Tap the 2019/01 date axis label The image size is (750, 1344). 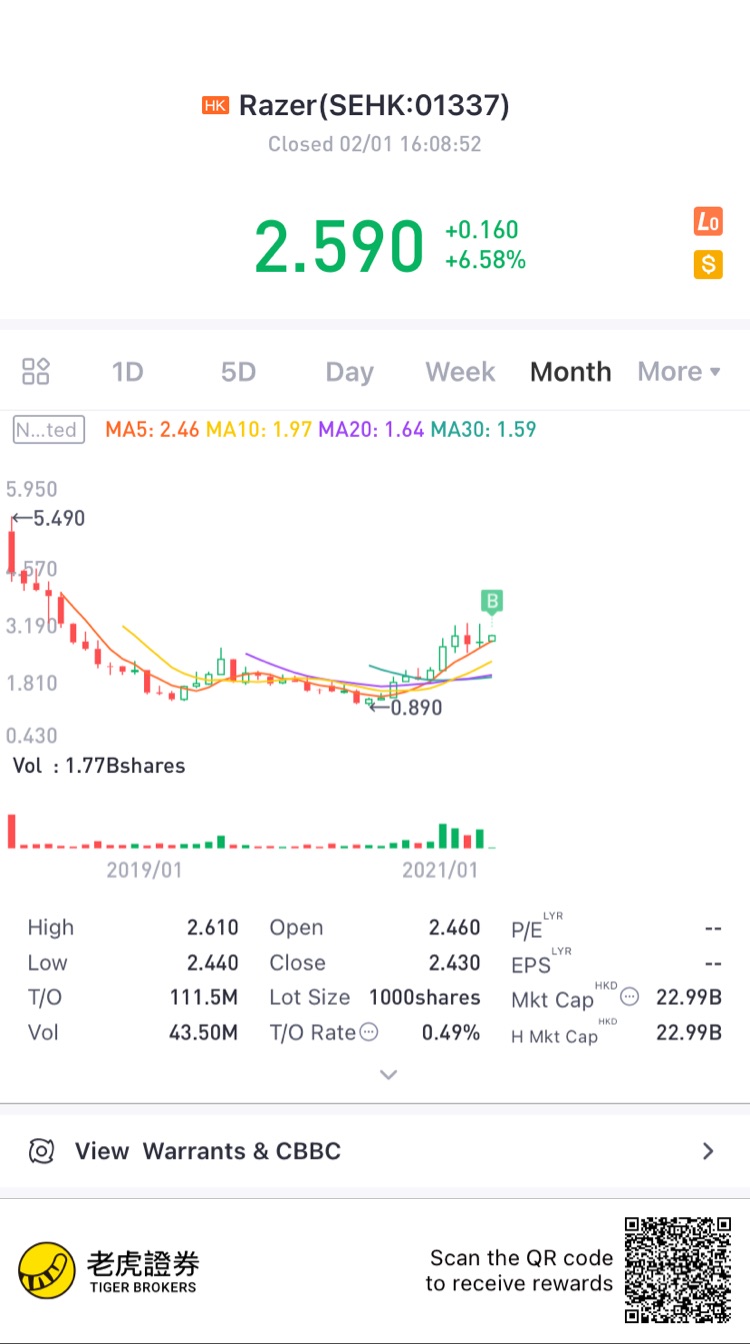click(144, 870)
